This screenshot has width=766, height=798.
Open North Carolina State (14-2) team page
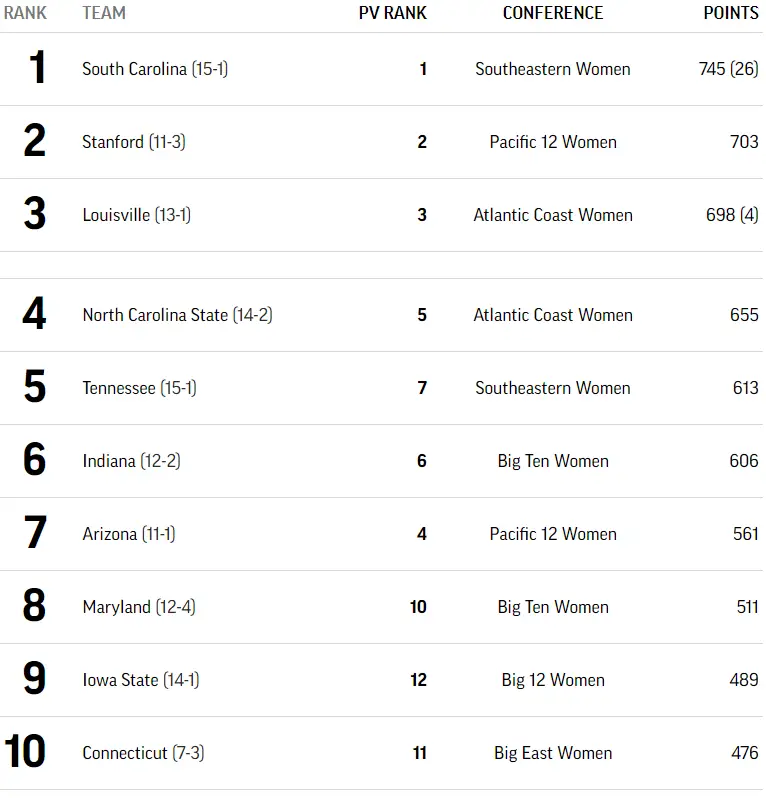click(177, 315)
